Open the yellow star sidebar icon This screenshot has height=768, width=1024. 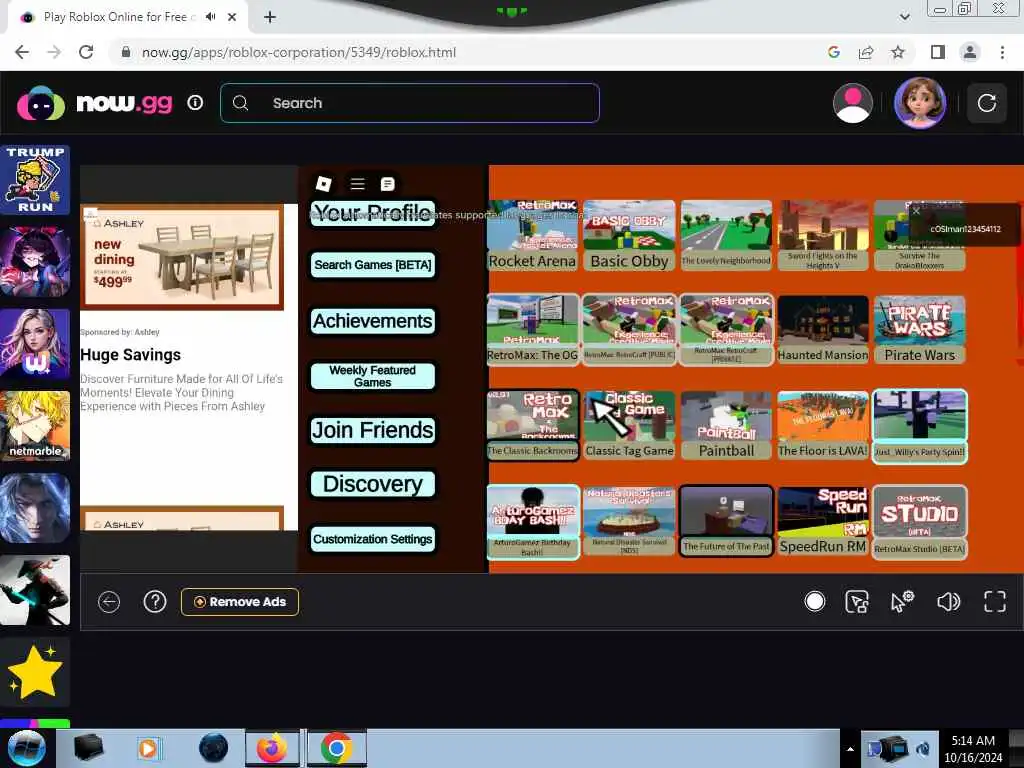(35, 672)
